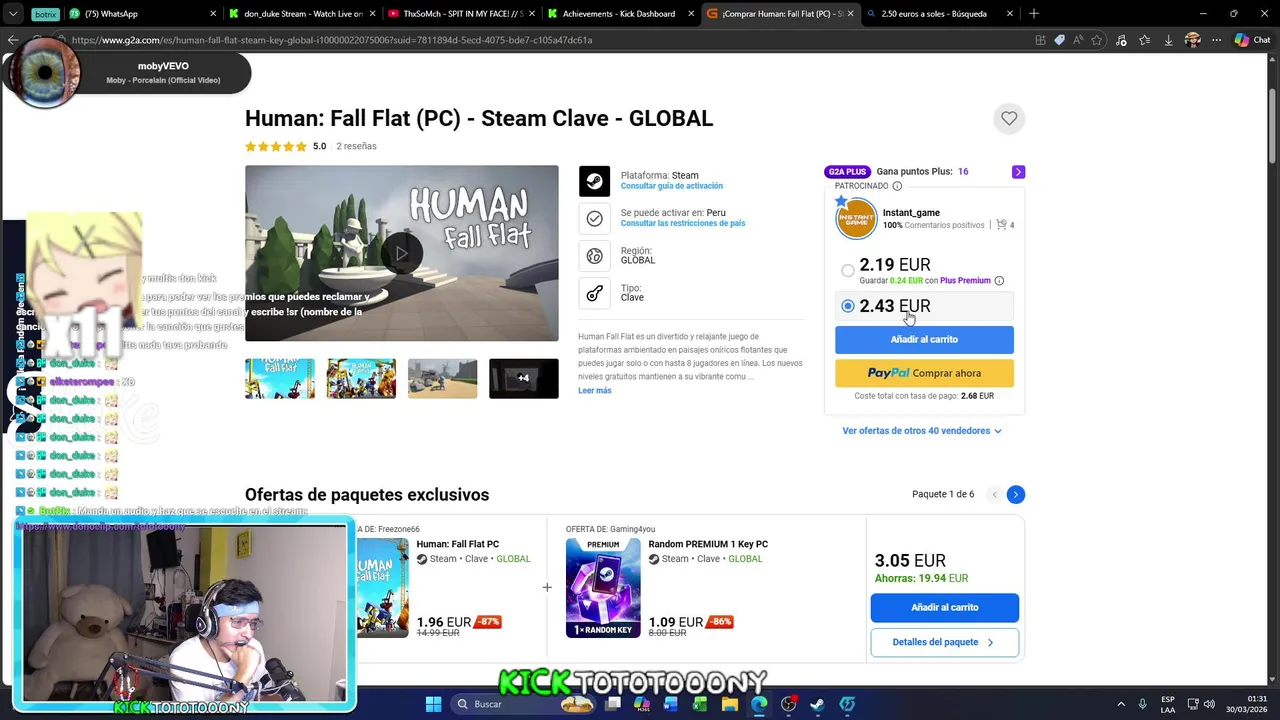Image resolution: width=1280 pixels, height=720 pixels.
Task: Switch to Achievements Kick Dashboard tab
Action: [x=620, y=14]
